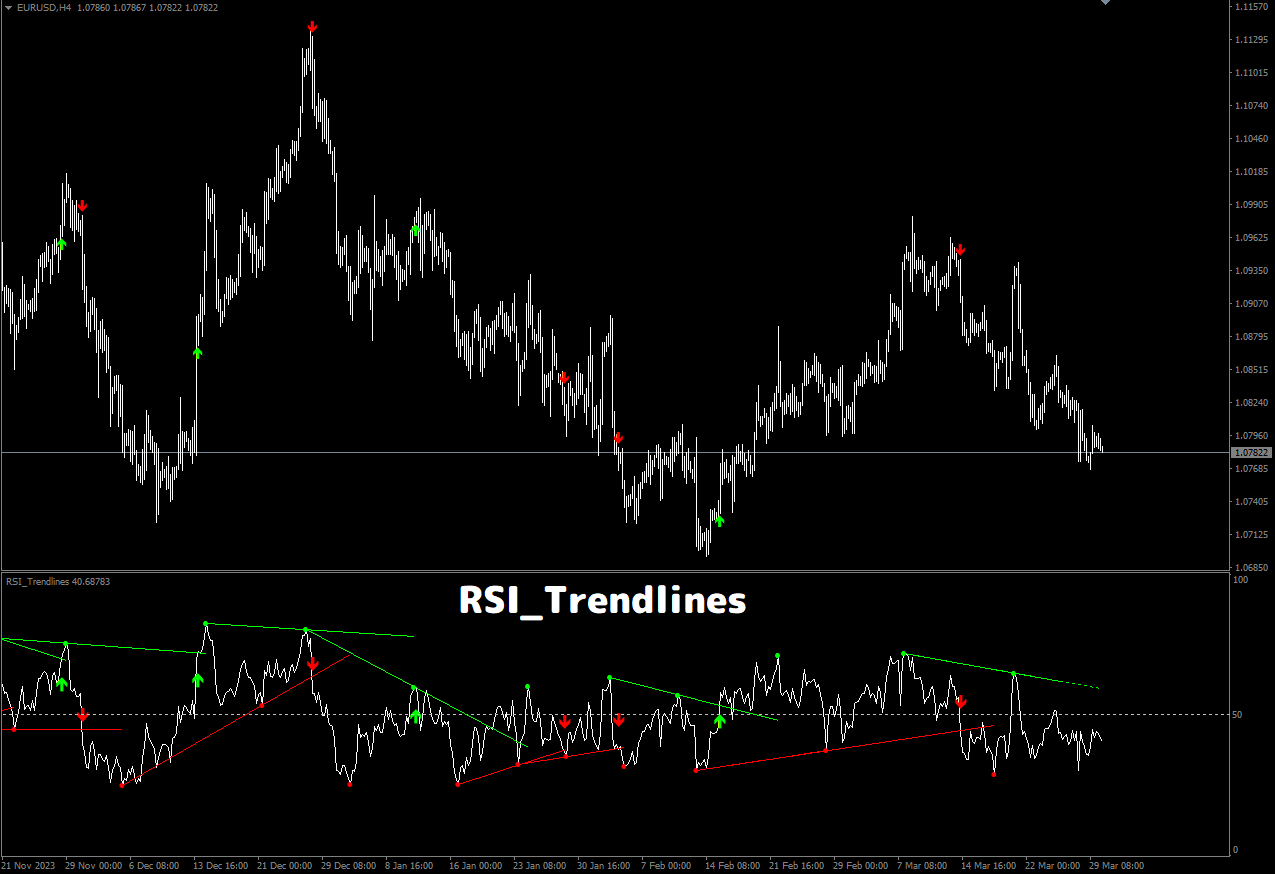The height and width of the screenshot is (874, 1275).
Task: Click the scroll-to-end triangle at top right
Action: point(1104,4)
